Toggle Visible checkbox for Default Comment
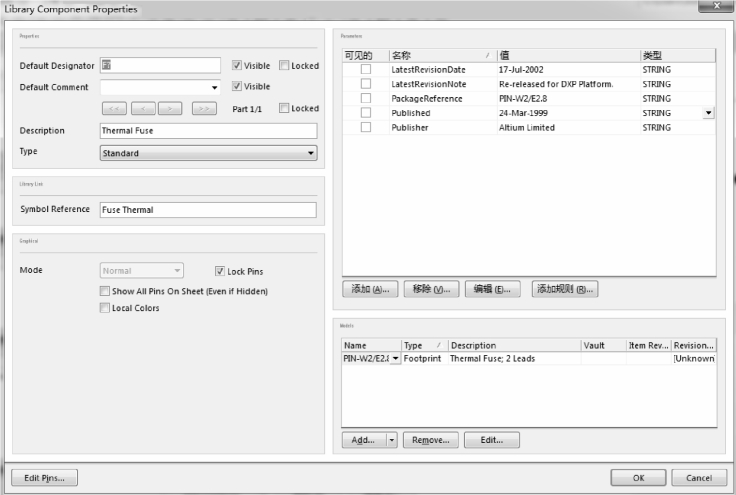Viewport: 736px width, 495px height. (237, 86)
